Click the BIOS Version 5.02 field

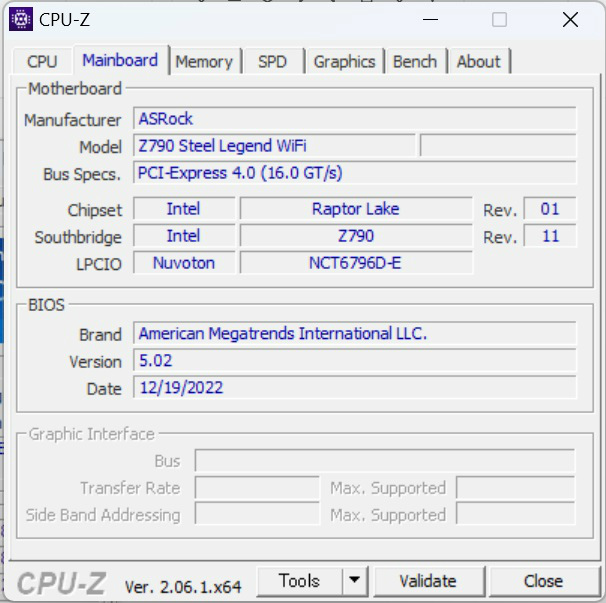(x=354, y=360)
